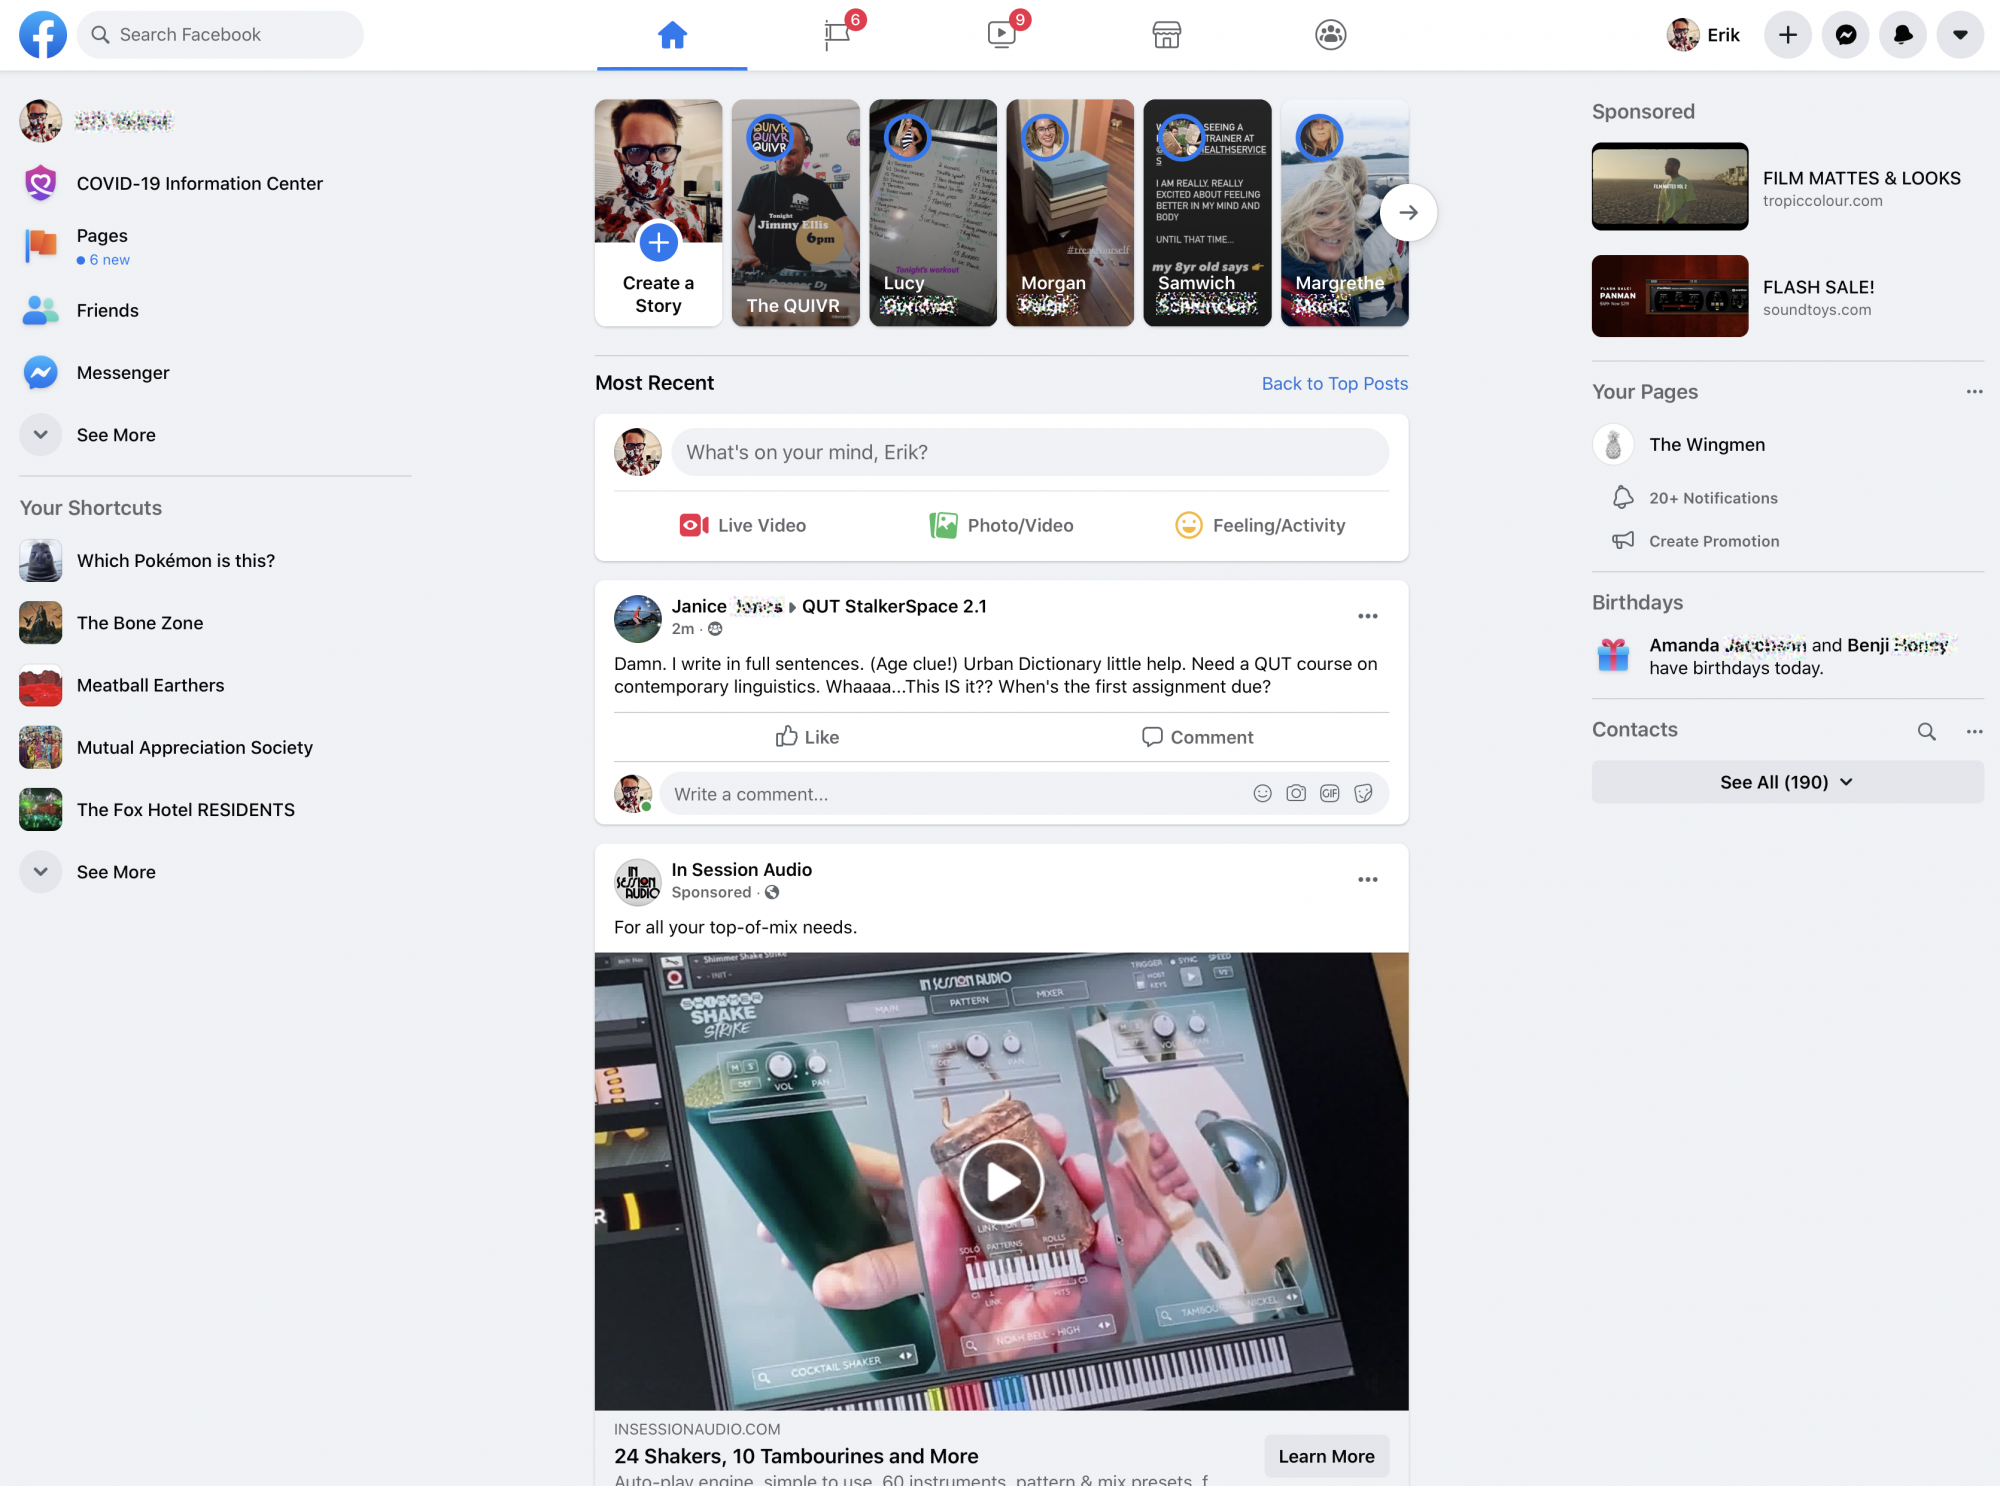Add a Photo/Video to post
Viewport: 2000px width, 1486px height.
coord(1001,525)
